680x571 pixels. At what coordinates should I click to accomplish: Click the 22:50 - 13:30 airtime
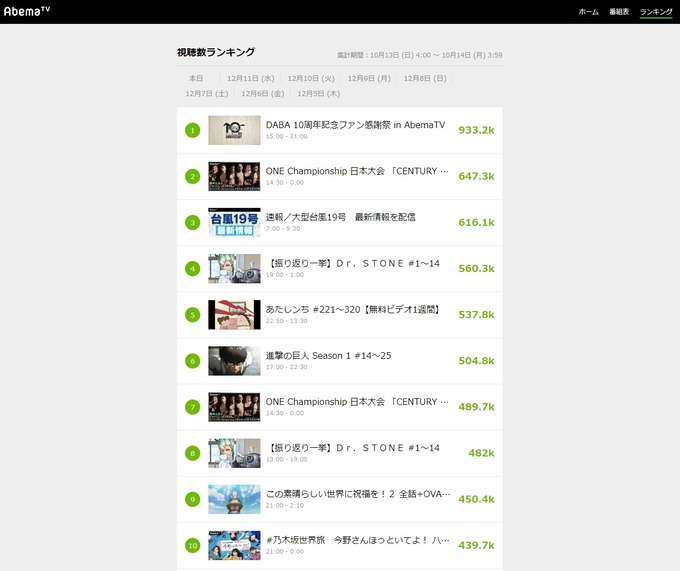click(x=287, y=321)
